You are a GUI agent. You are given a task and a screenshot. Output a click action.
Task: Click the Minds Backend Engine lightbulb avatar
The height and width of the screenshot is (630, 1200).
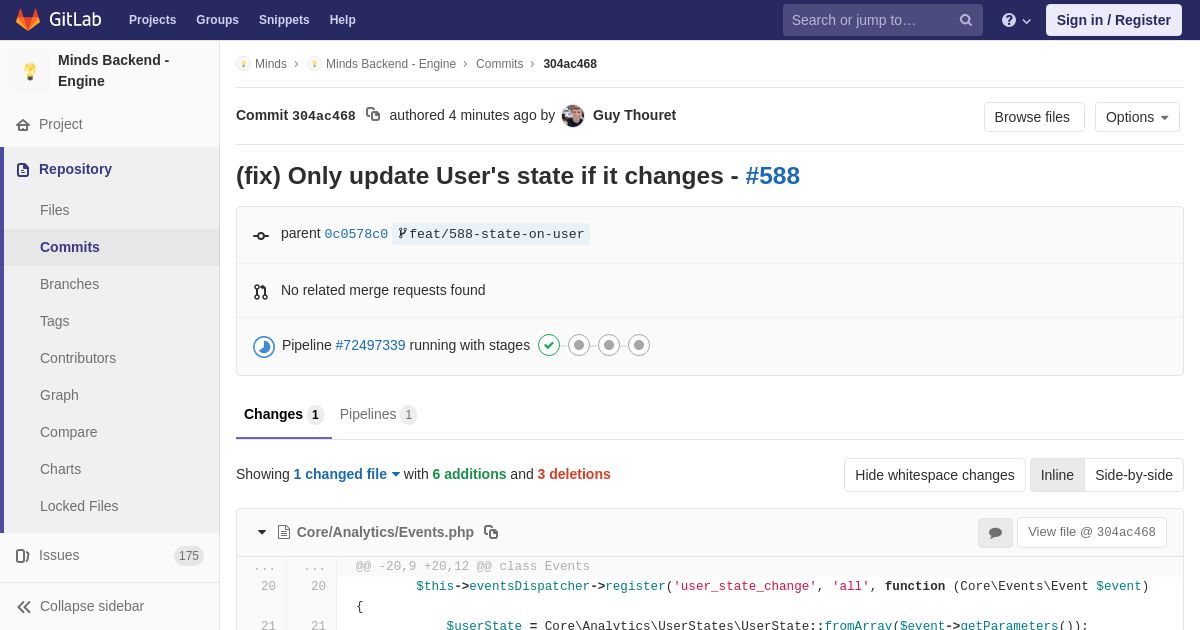(30, 71)
